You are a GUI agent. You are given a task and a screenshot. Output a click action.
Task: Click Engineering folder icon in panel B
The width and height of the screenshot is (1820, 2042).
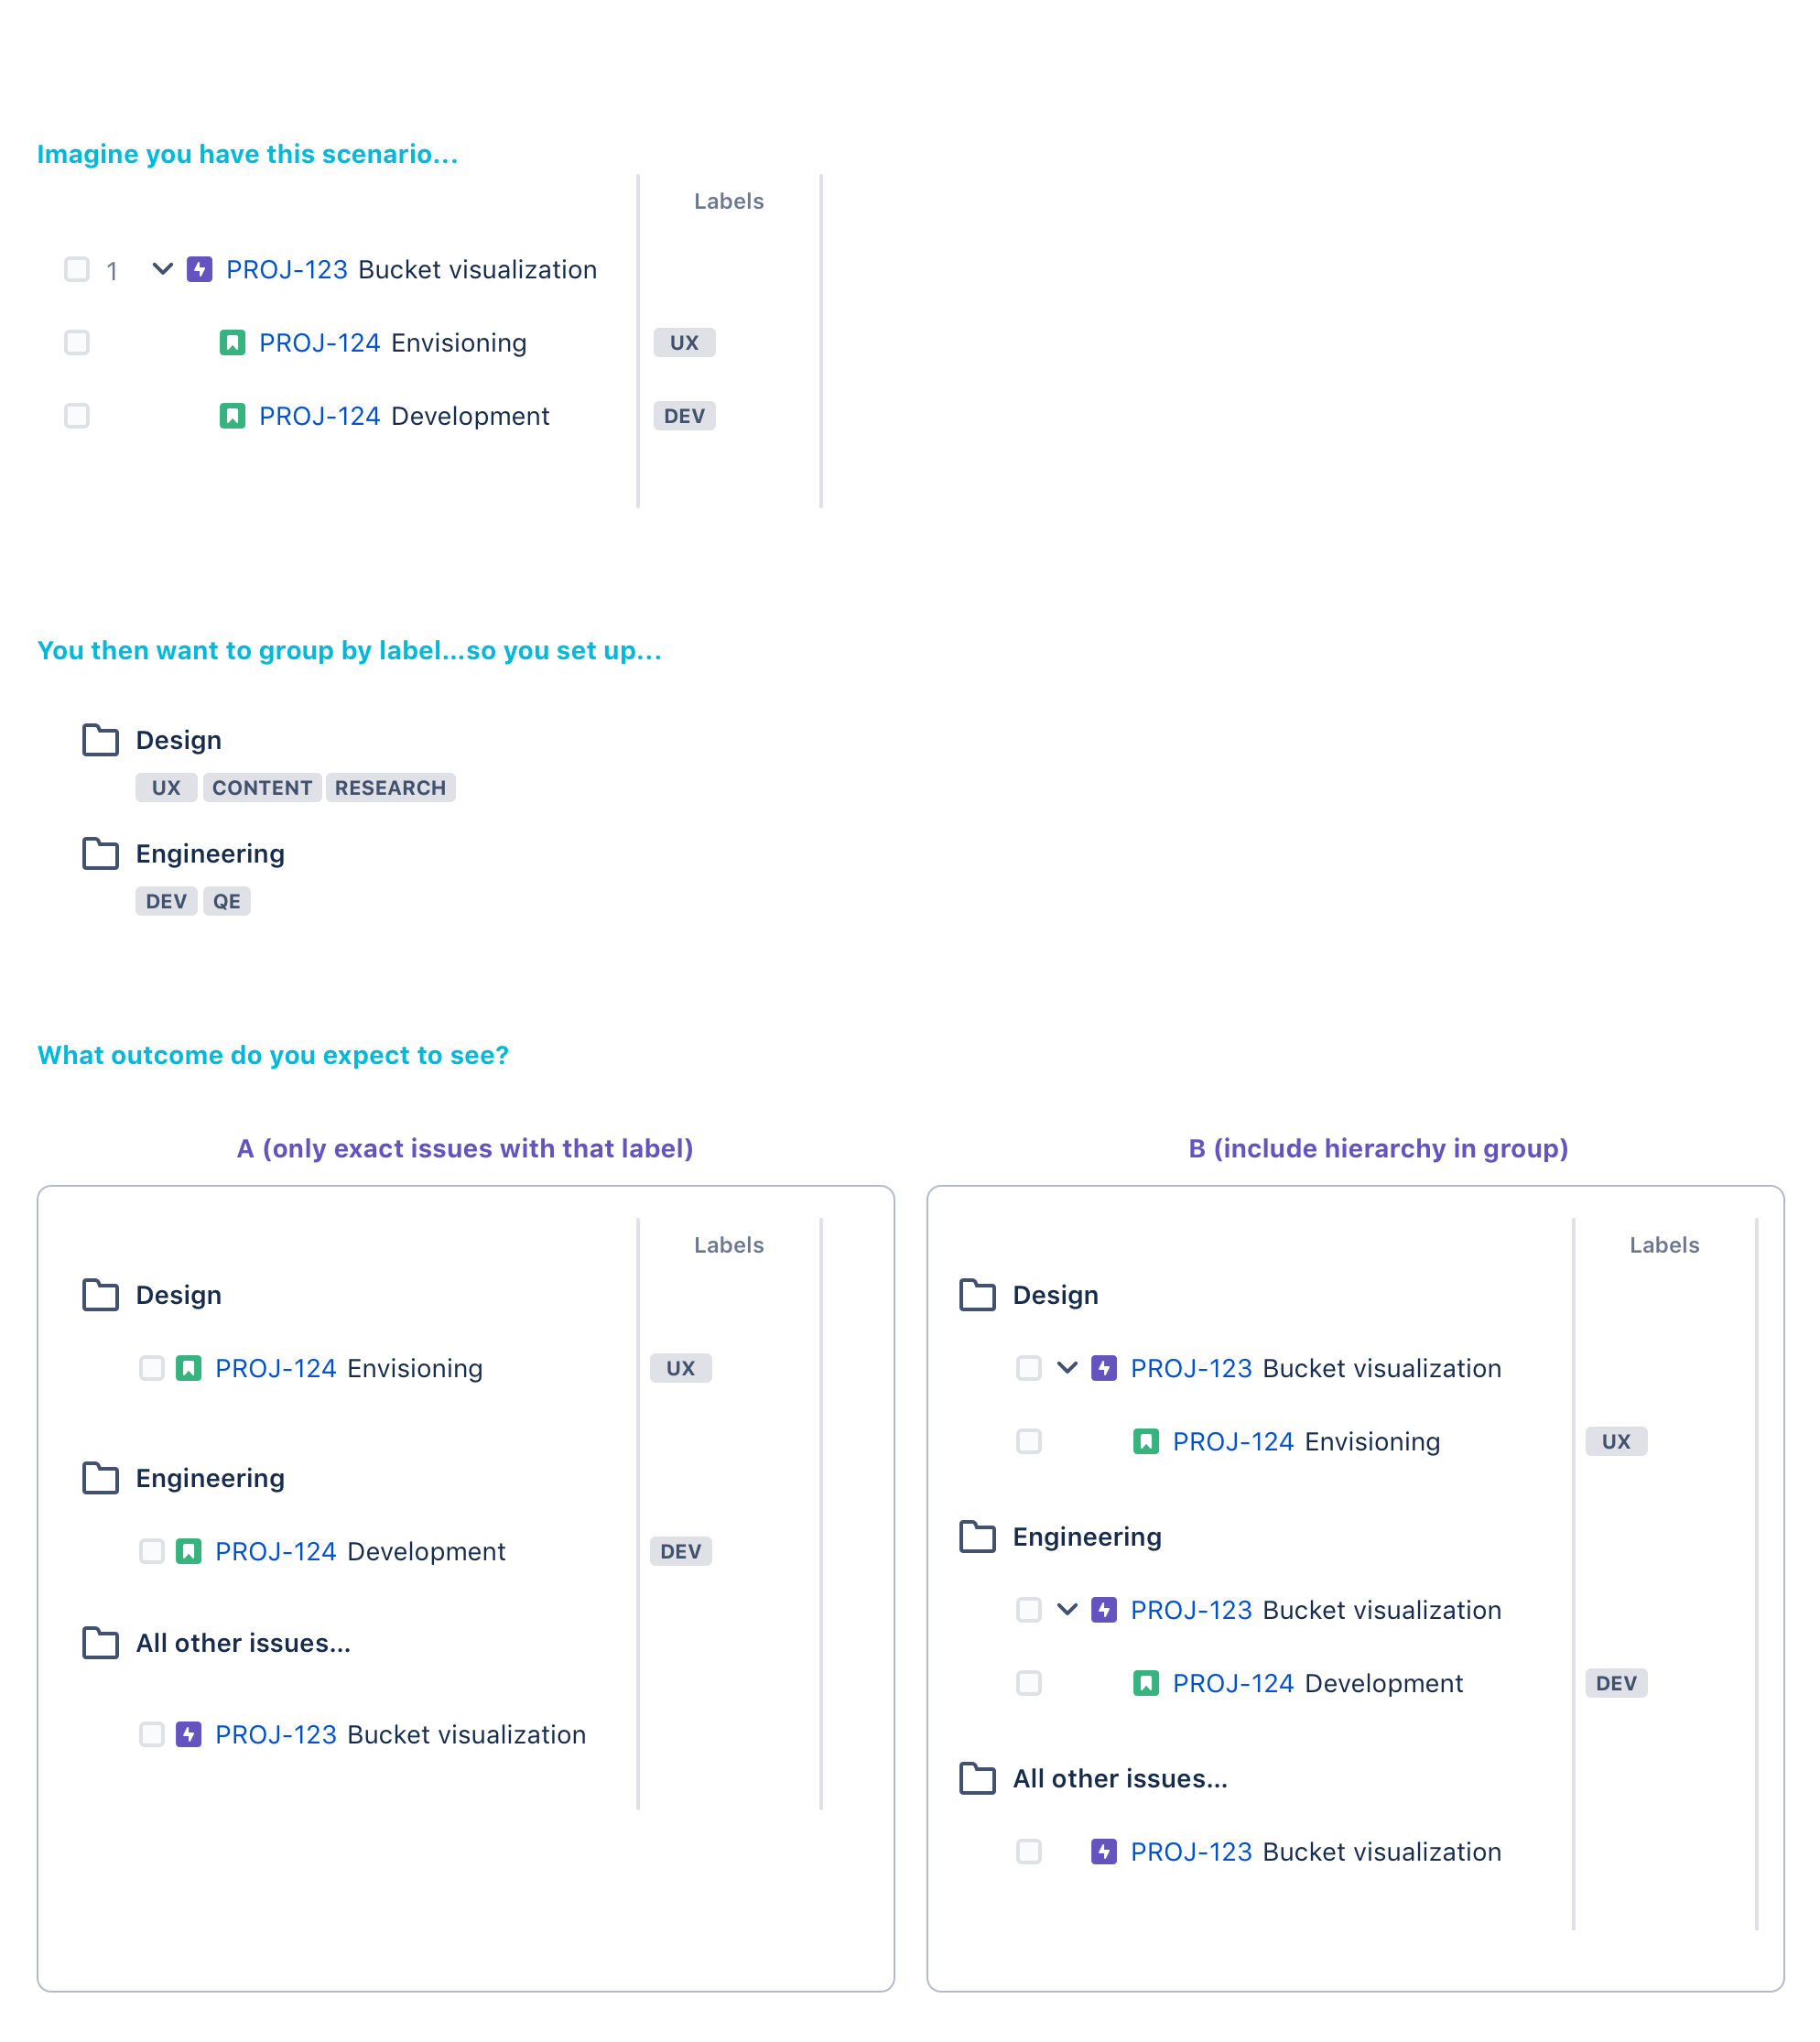pos(977,1536)
